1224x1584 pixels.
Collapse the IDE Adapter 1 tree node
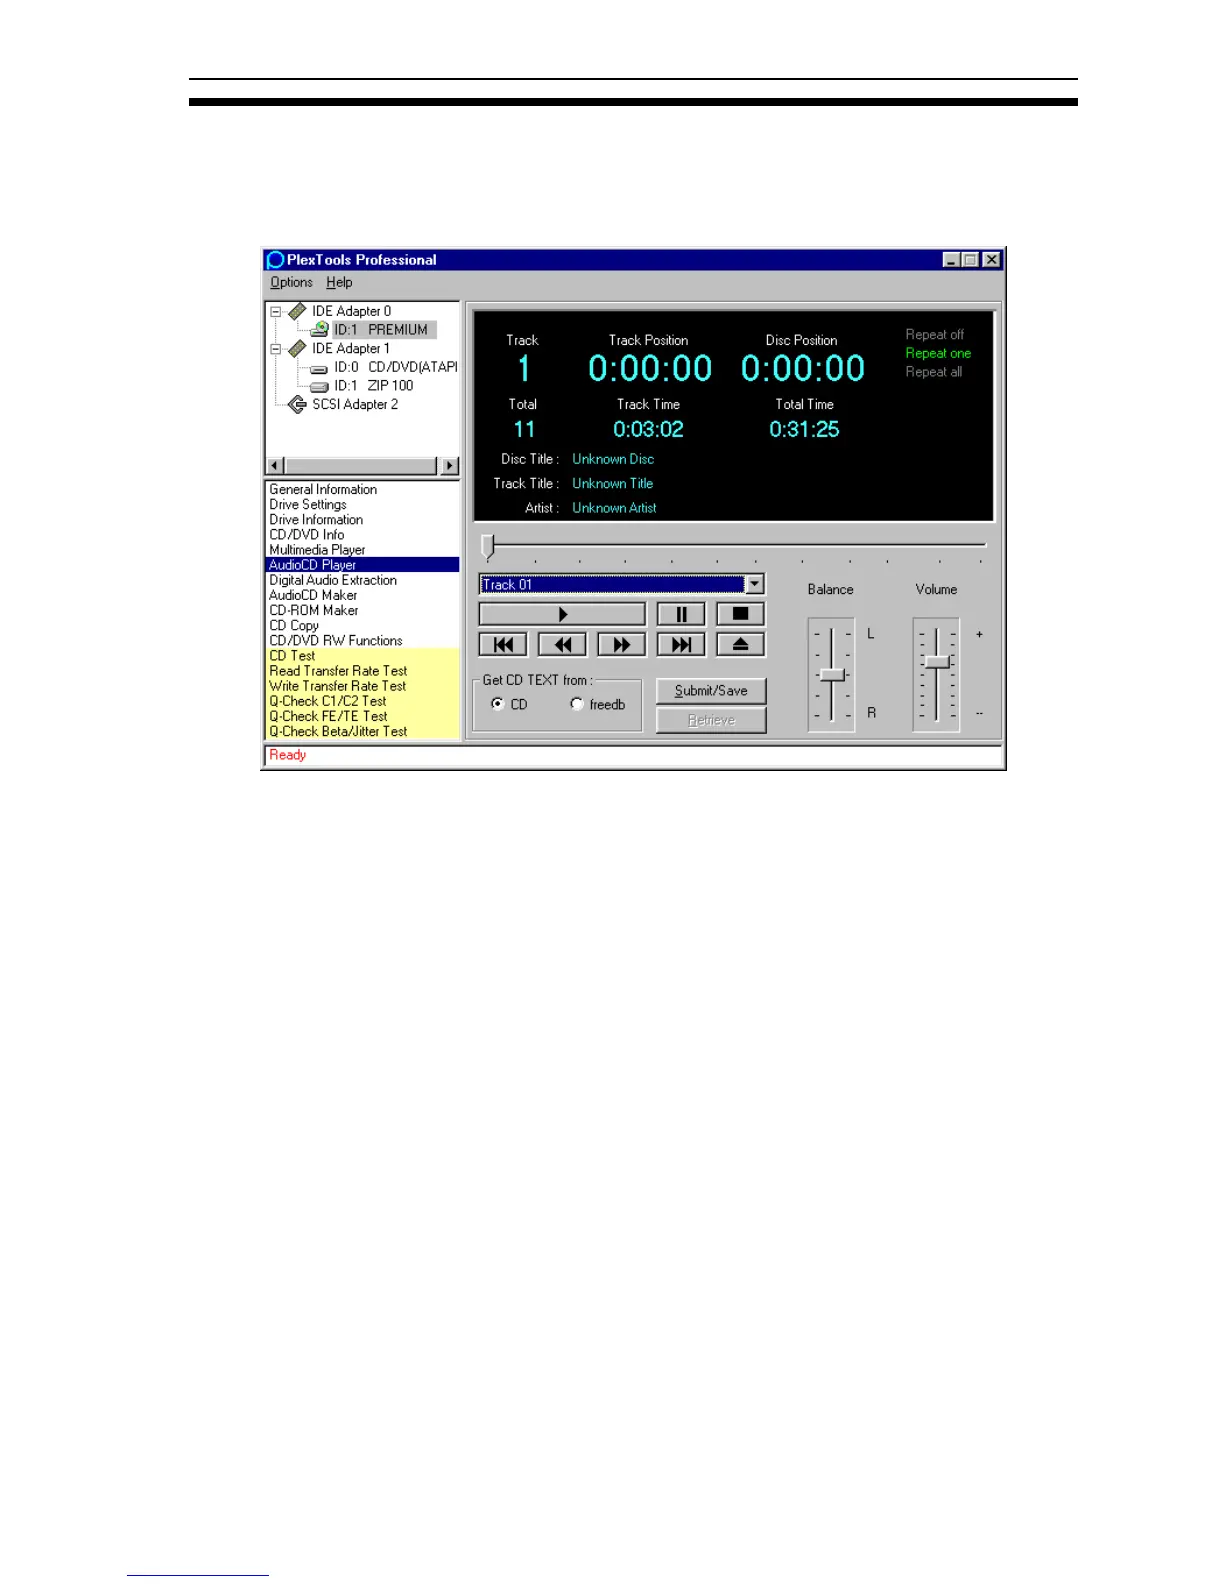[276, 349]
